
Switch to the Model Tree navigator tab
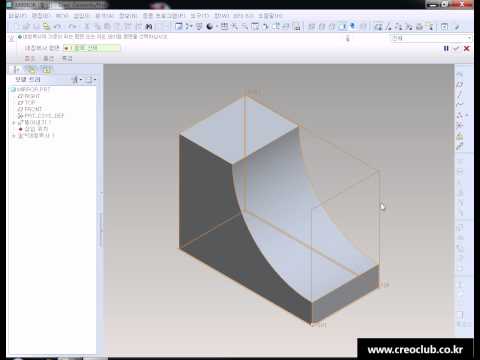(15, 70)
